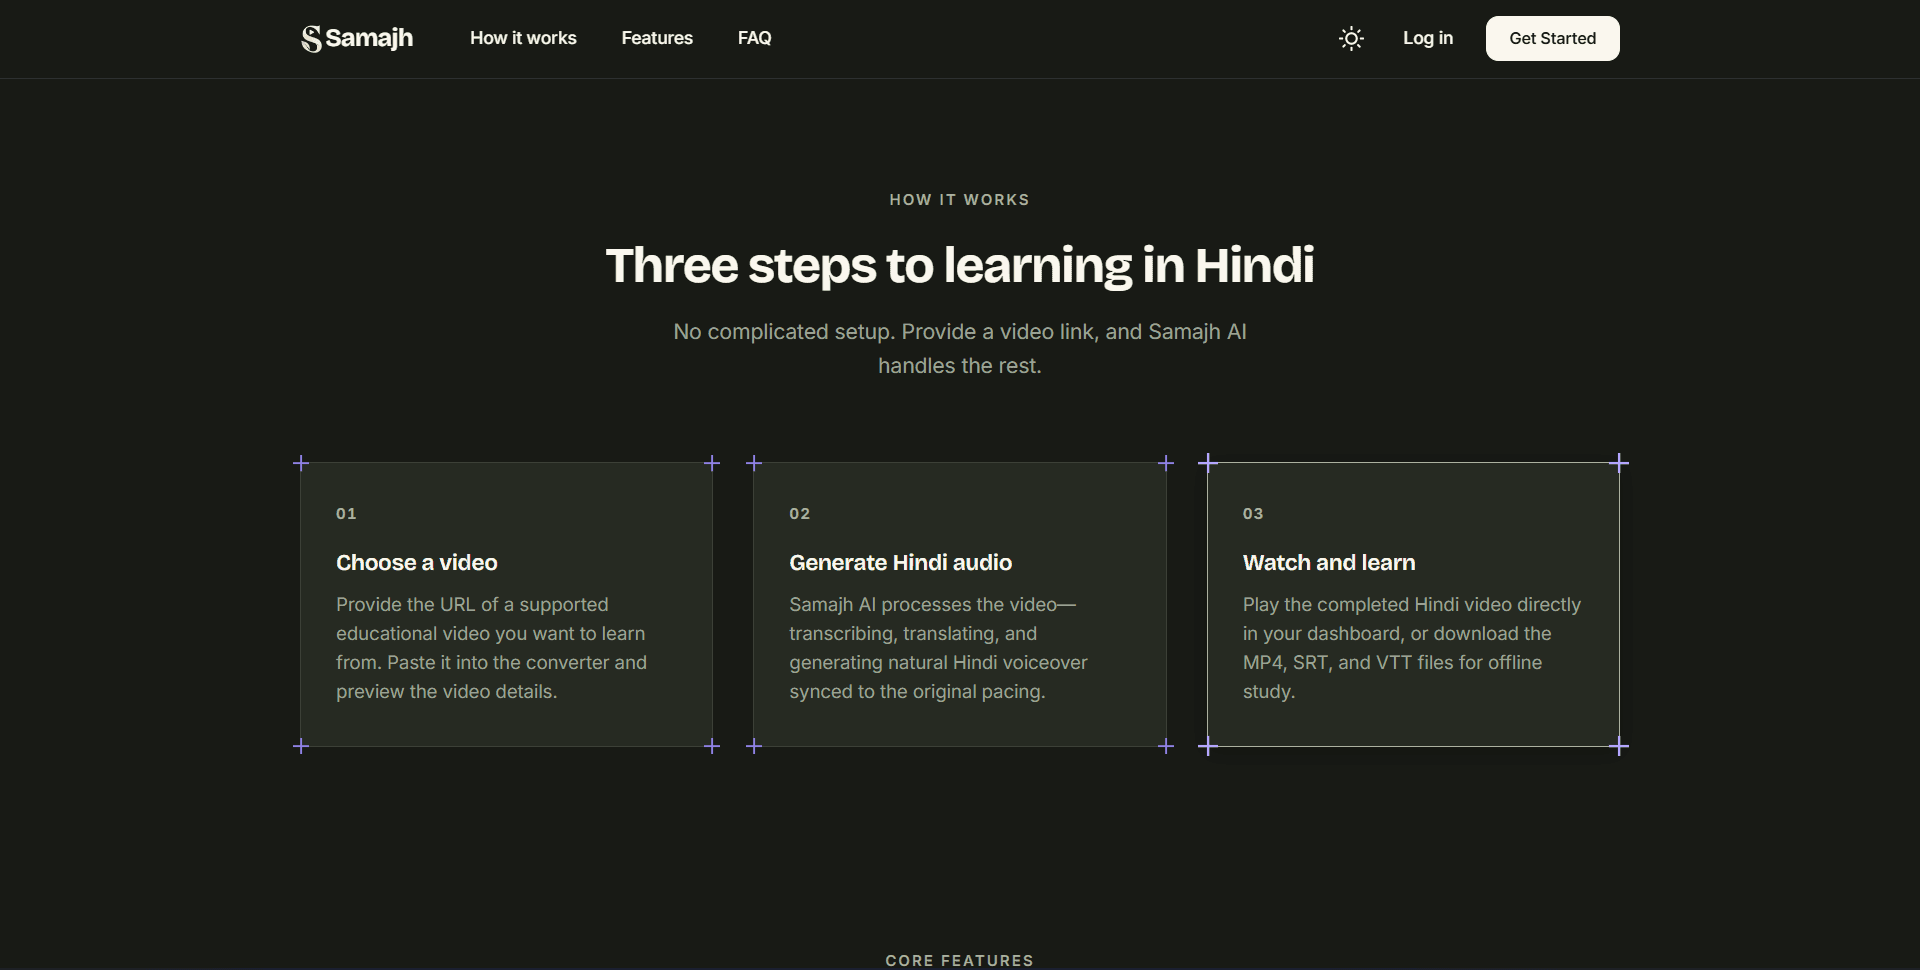1920x970 pixels.
Task: Click the CORE FEATURES section label
Action: pyautogui.click(x=959, y=961)
